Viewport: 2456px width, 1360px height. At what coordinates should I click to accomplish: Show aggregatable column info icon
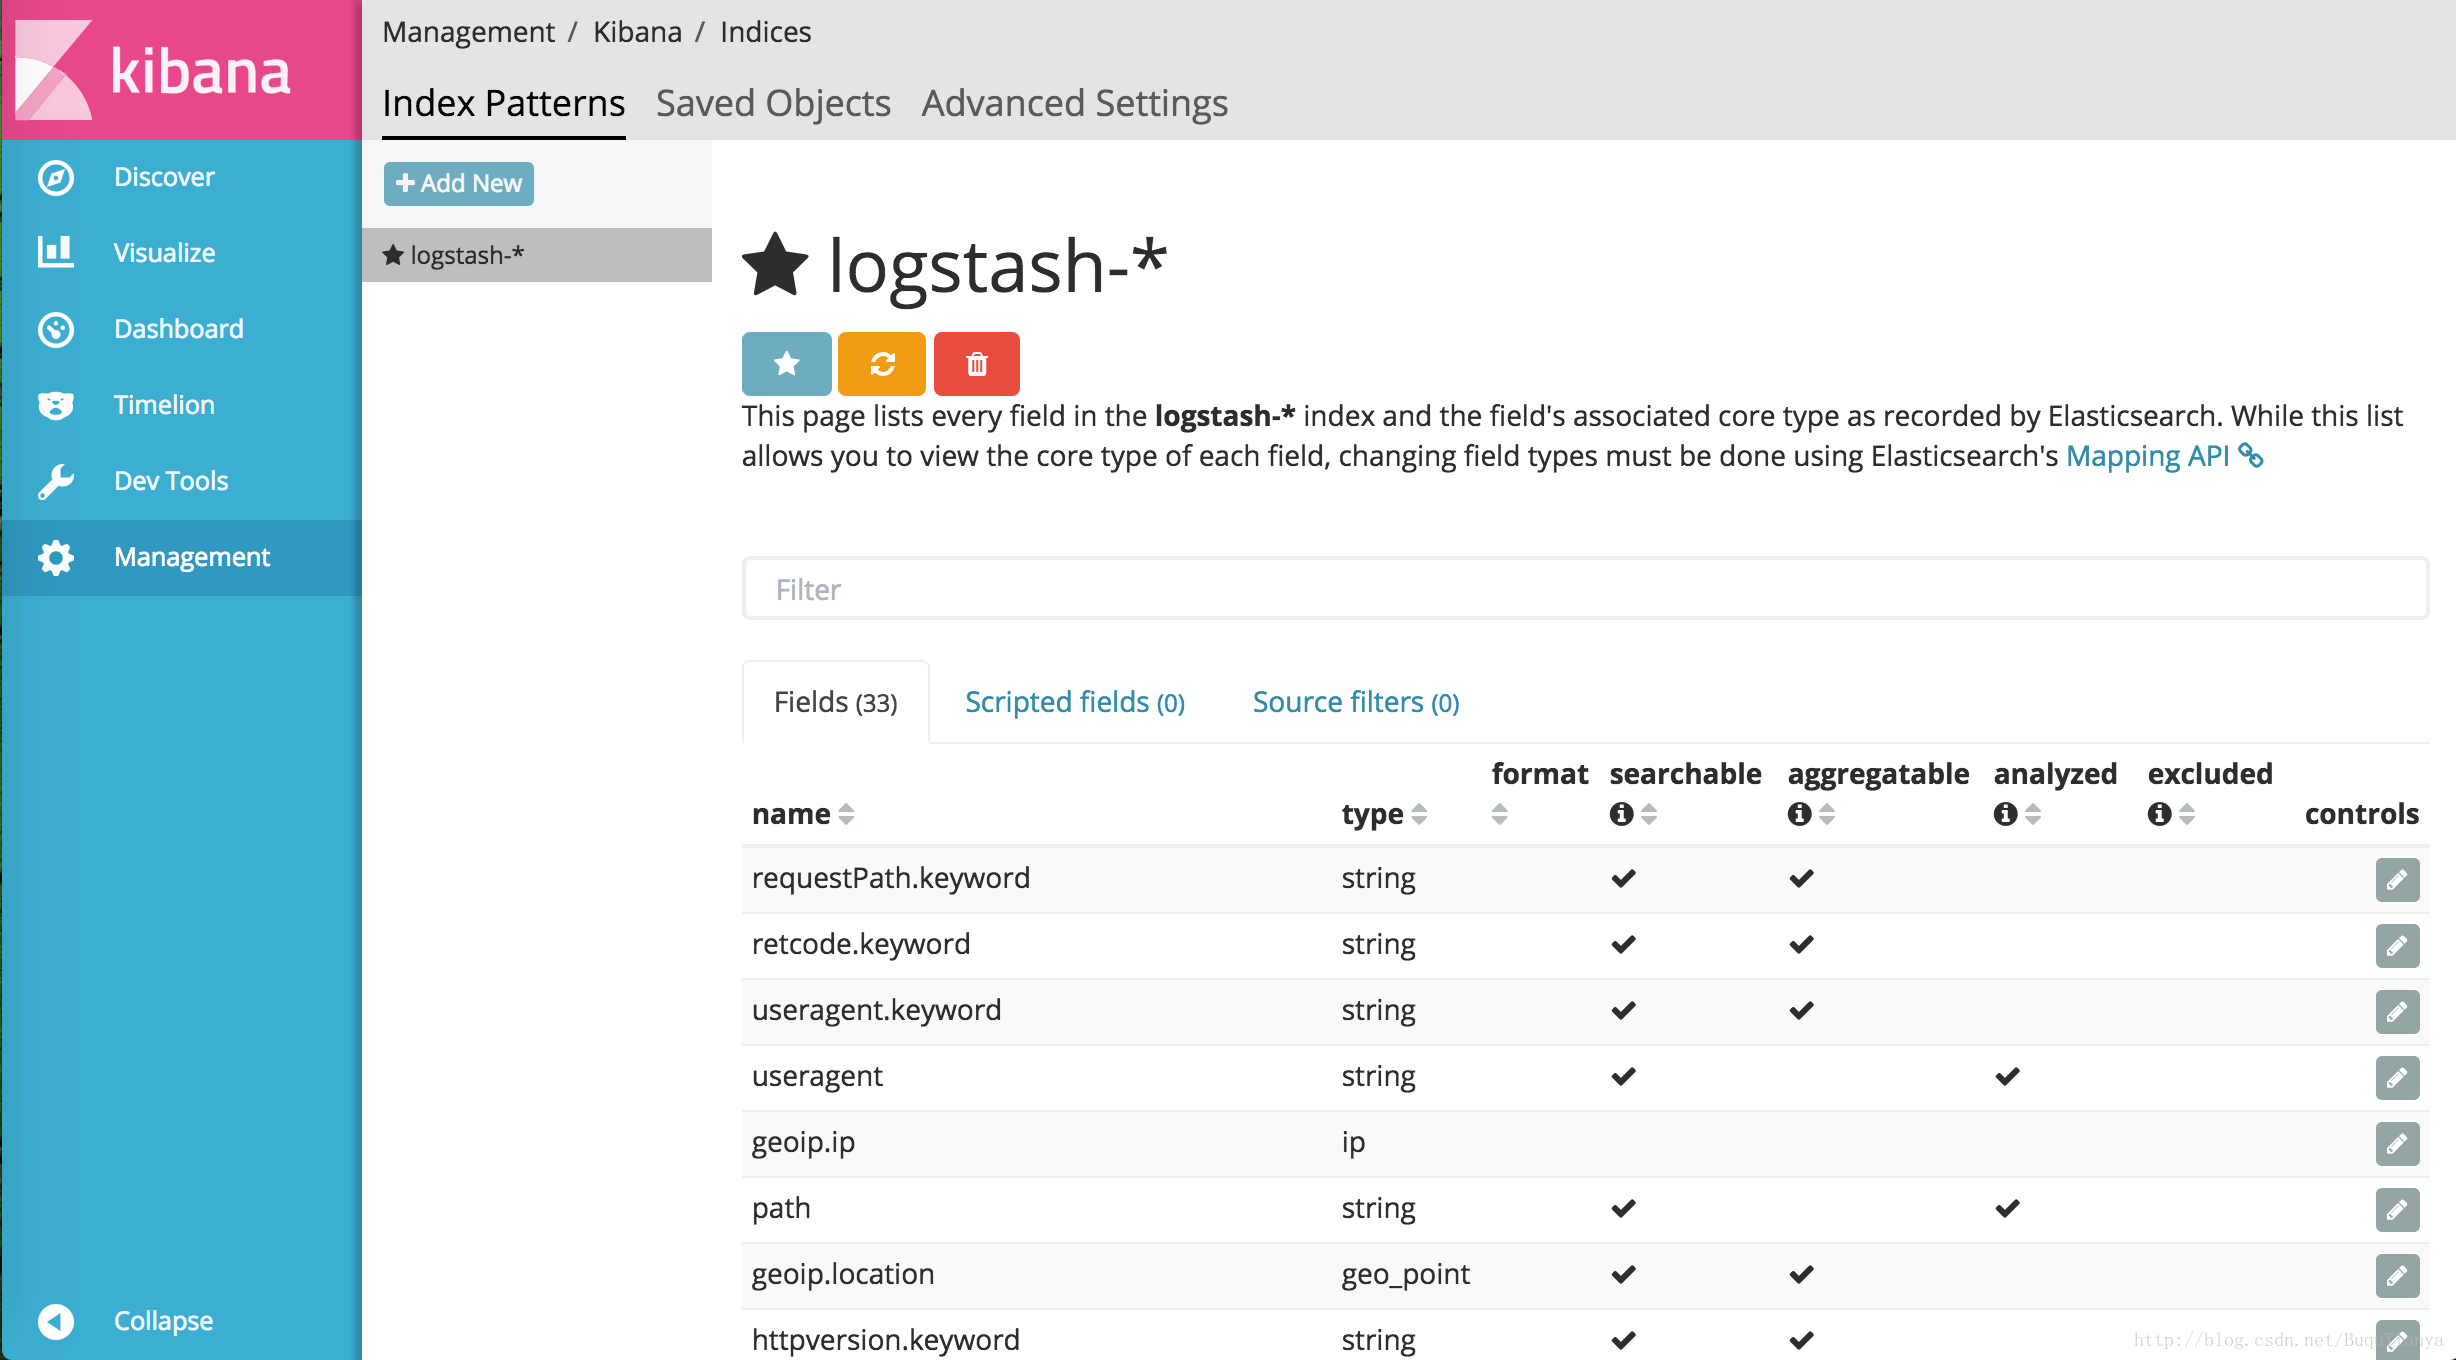point(1799,814)
